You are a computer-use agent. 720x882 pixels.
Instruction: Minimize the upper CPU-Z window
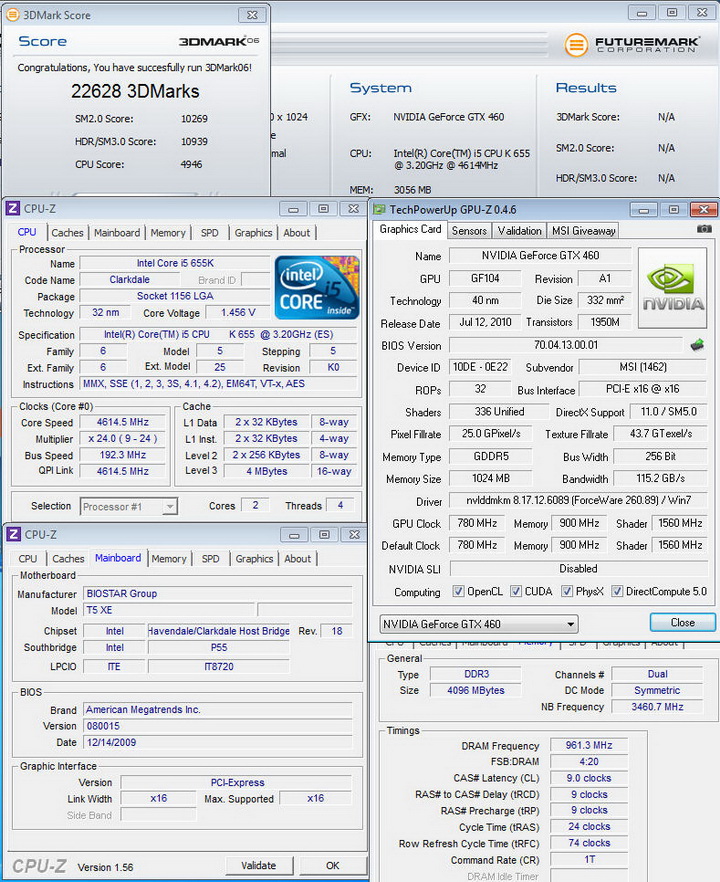294,209
